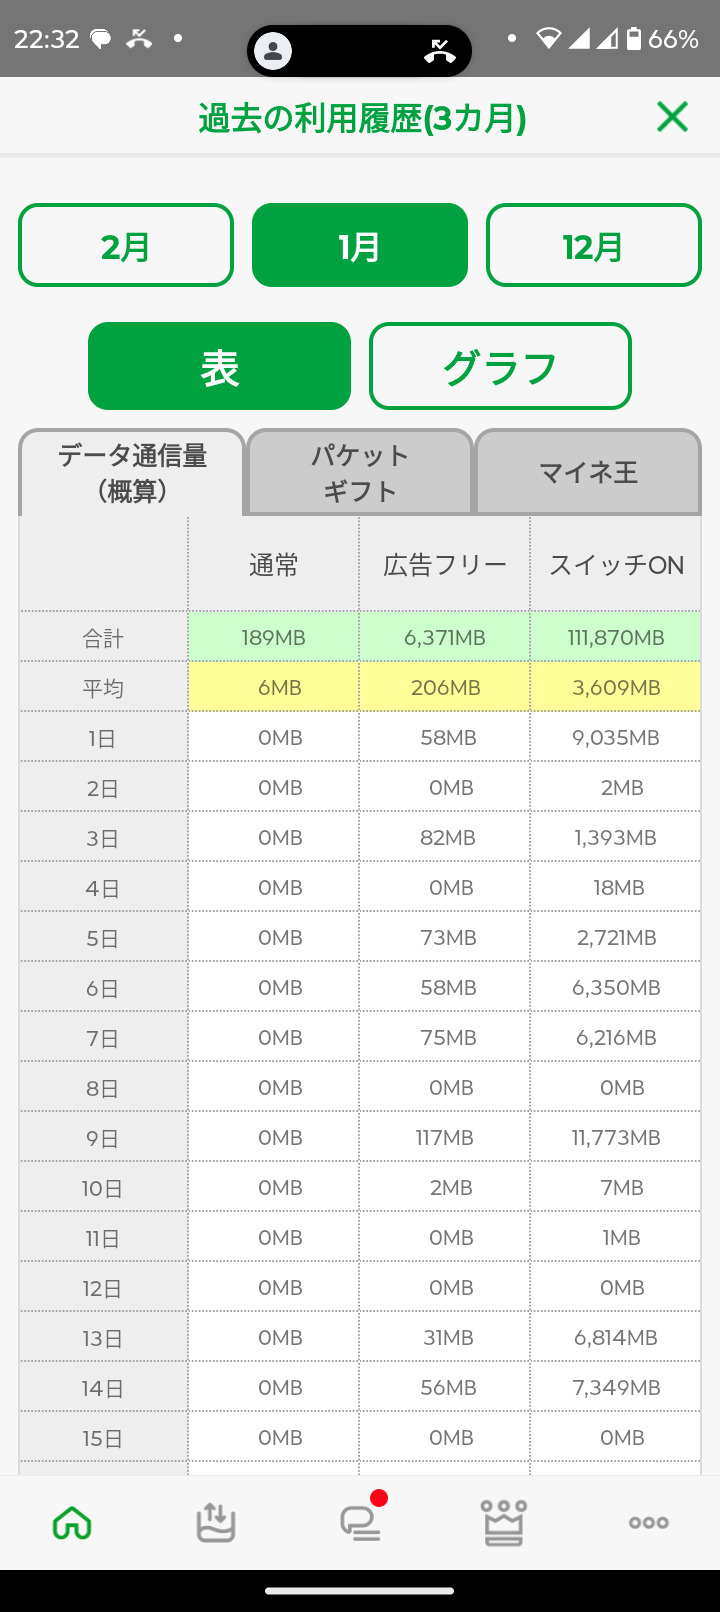
Task: Open the マイネ王 tab
Action: (588, 473)
